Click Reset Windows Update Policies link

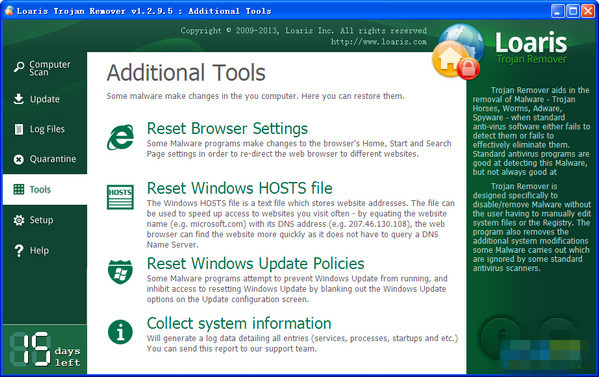pos(256,264)
